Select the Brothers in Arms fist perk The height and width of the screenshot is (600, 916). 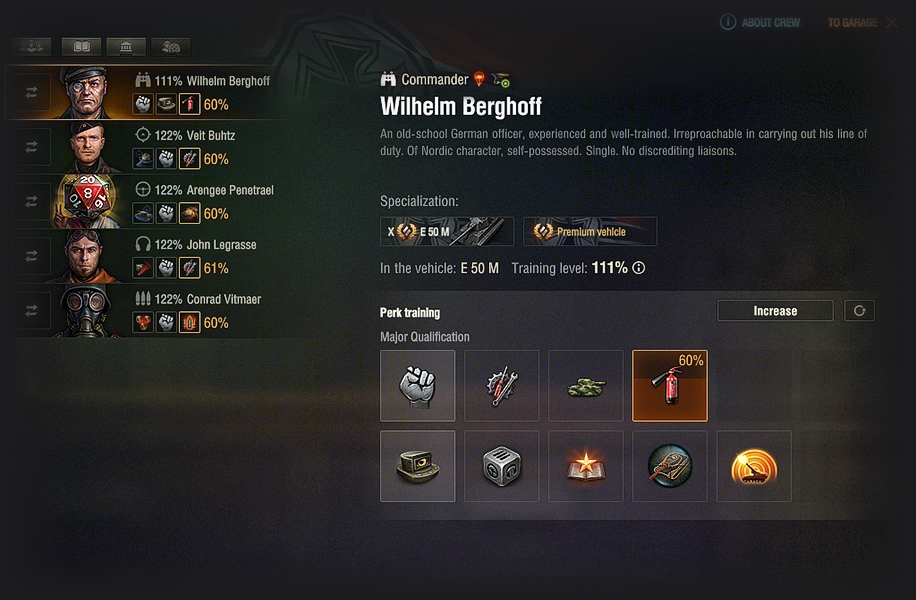tap(417, 386)
